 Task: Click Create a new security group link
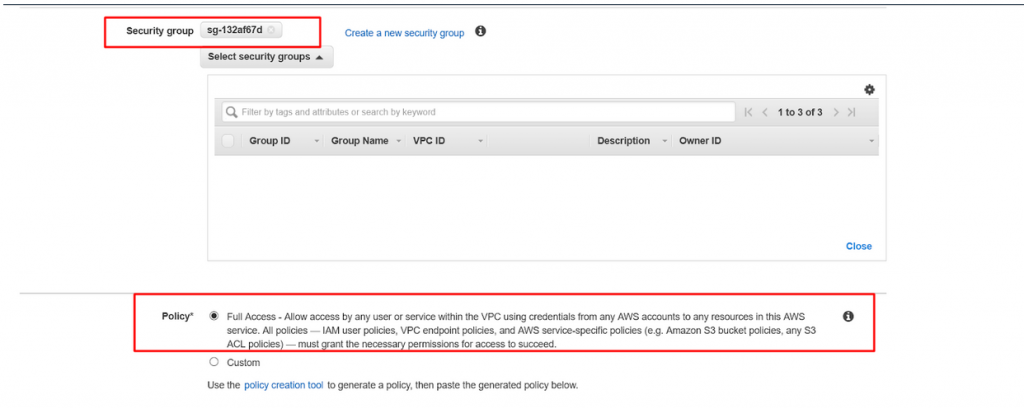(x=404, y=33)
